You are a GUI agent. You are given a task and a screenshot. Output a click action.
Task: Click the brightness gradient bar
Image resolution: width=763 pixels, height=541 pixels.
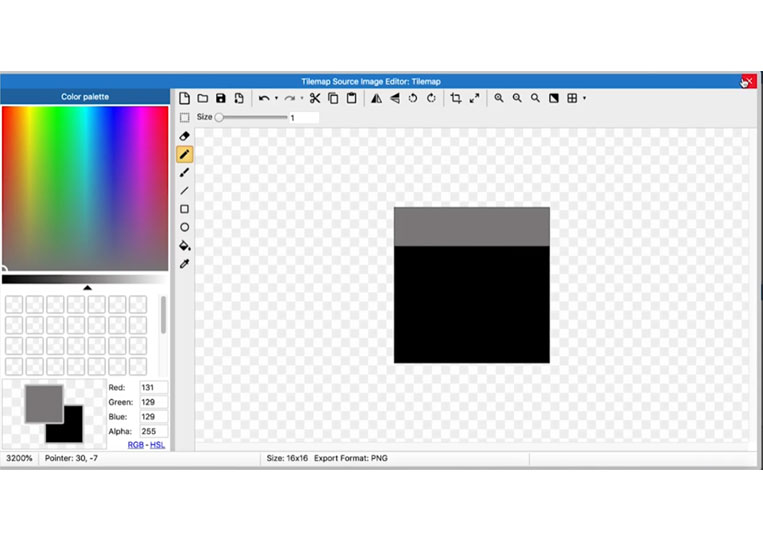coord(85,279)
